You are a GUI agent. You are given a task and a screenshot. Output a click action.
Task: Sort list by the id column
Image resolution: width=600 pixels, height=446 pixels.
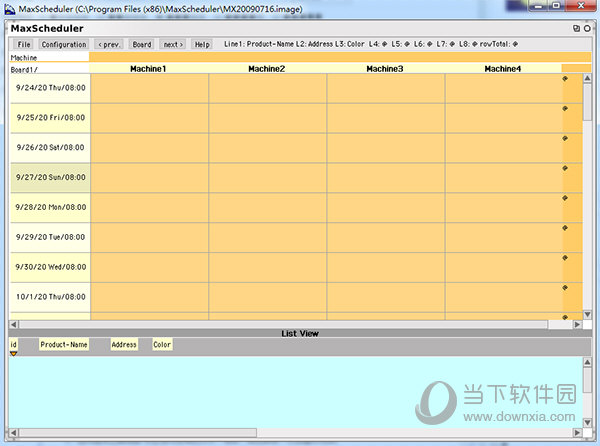point(13,344)
